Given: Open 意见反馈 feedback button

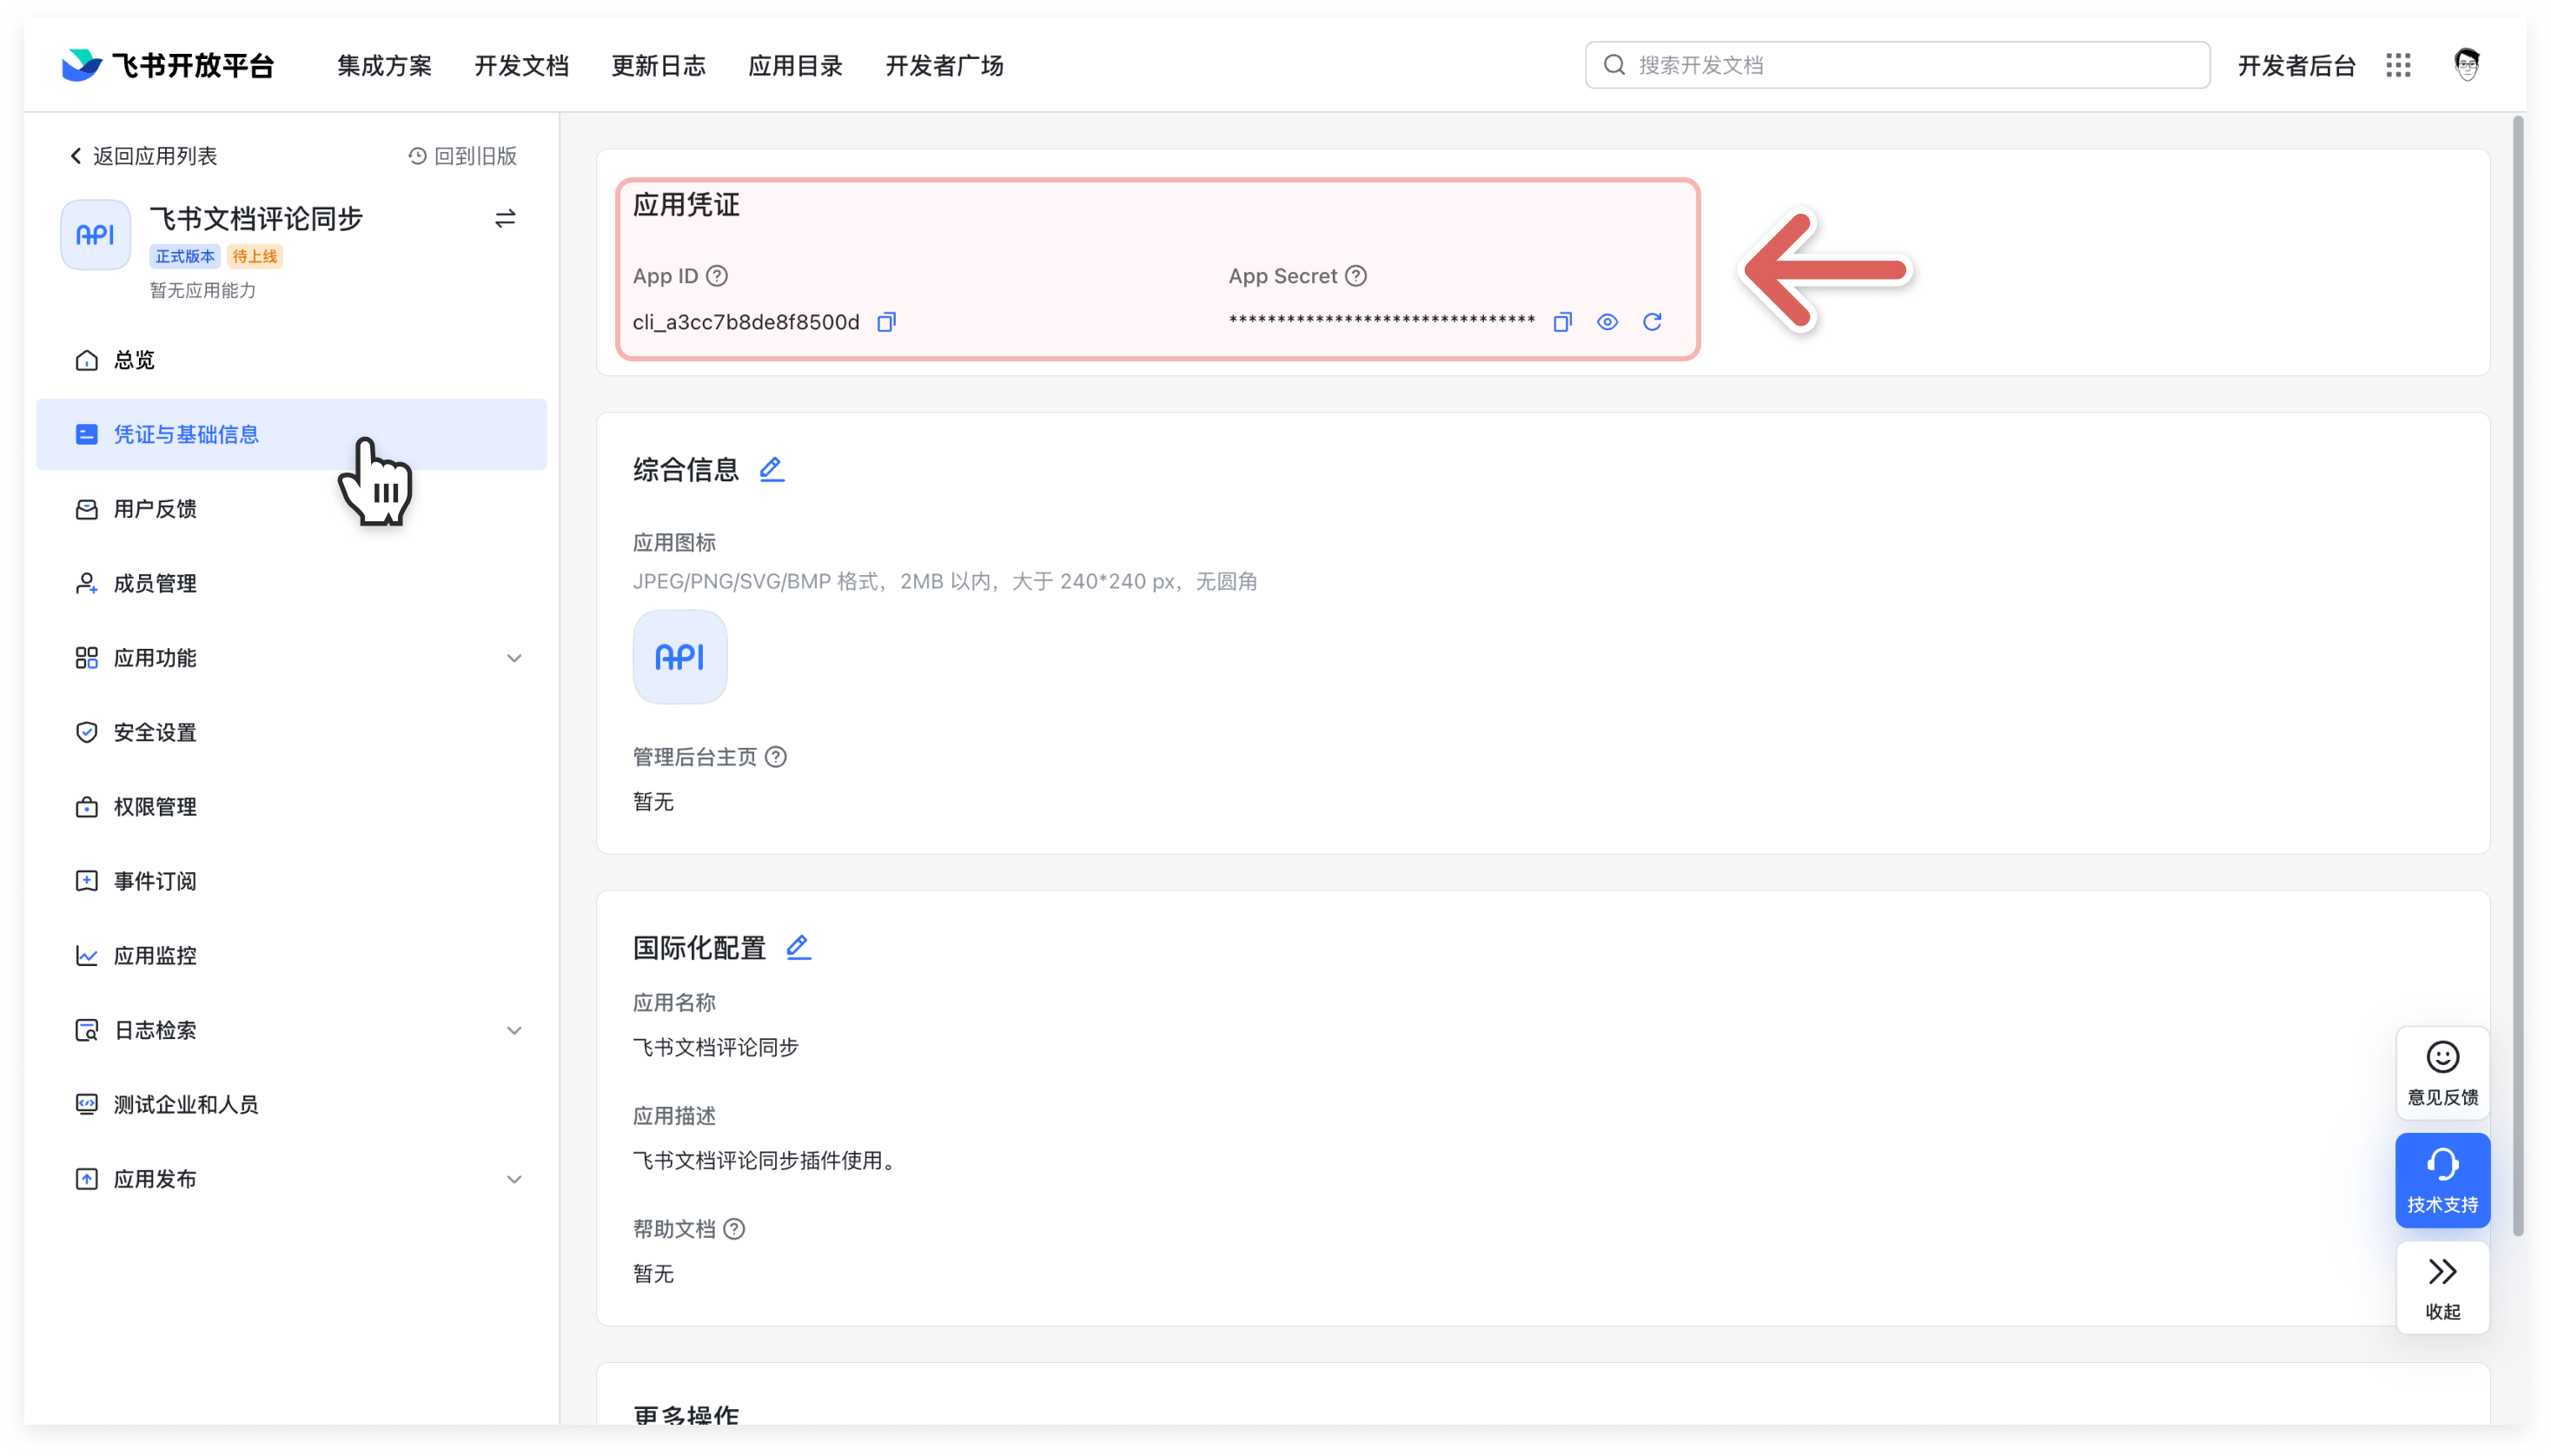Looking at the screenshot, I should click(x=2442, y=1073).
